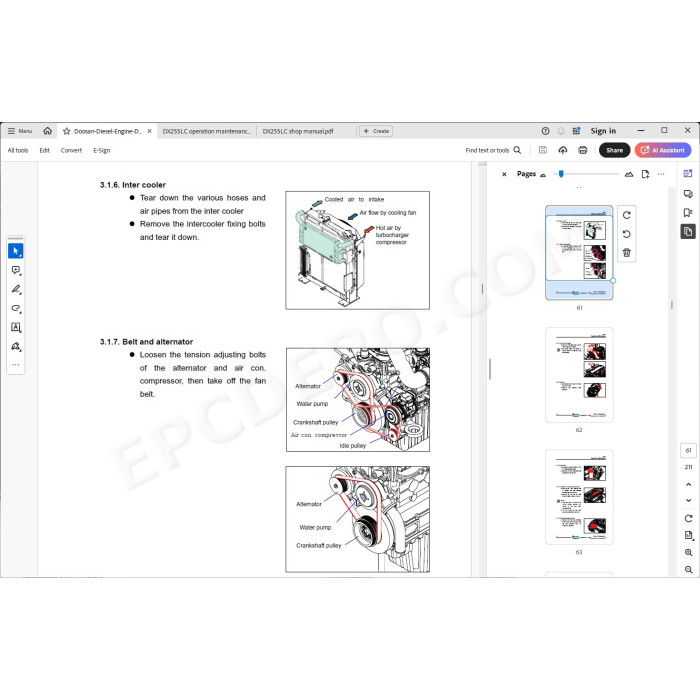This screenshot has width=700, height=700.
Task: Open the help question-mark icon
Action: coord(545,131)
